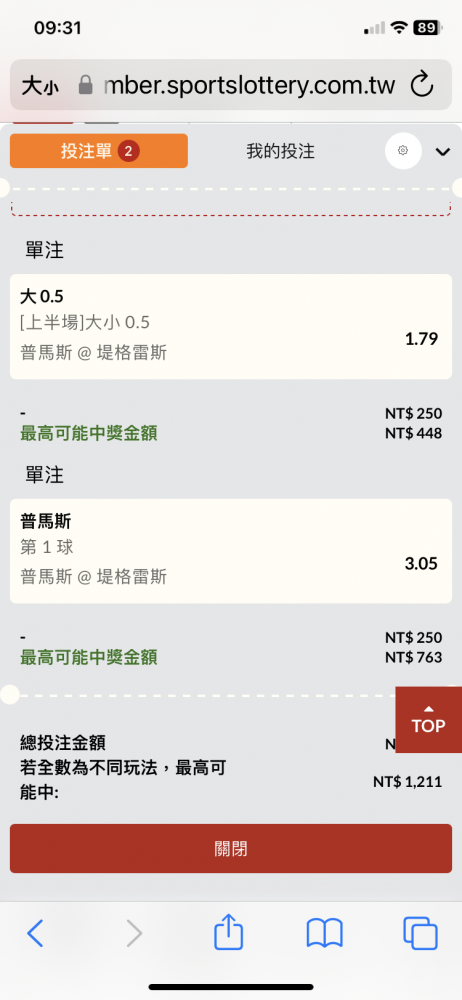
Task: Tap the Safari reload page icon
Action: pyautogui.click(x=422, y=85)
